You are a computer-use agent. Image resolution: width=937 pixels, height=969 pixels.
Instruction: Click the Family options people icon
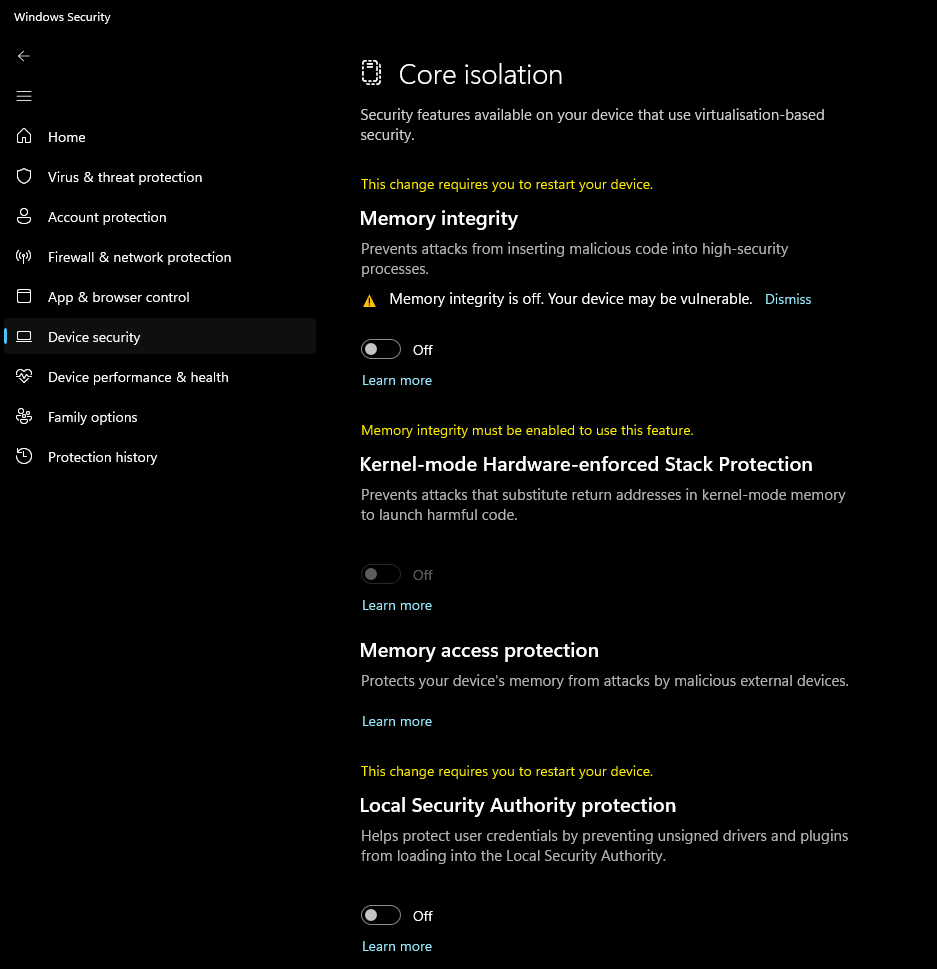pyautogui.click(x=23, y=417)
